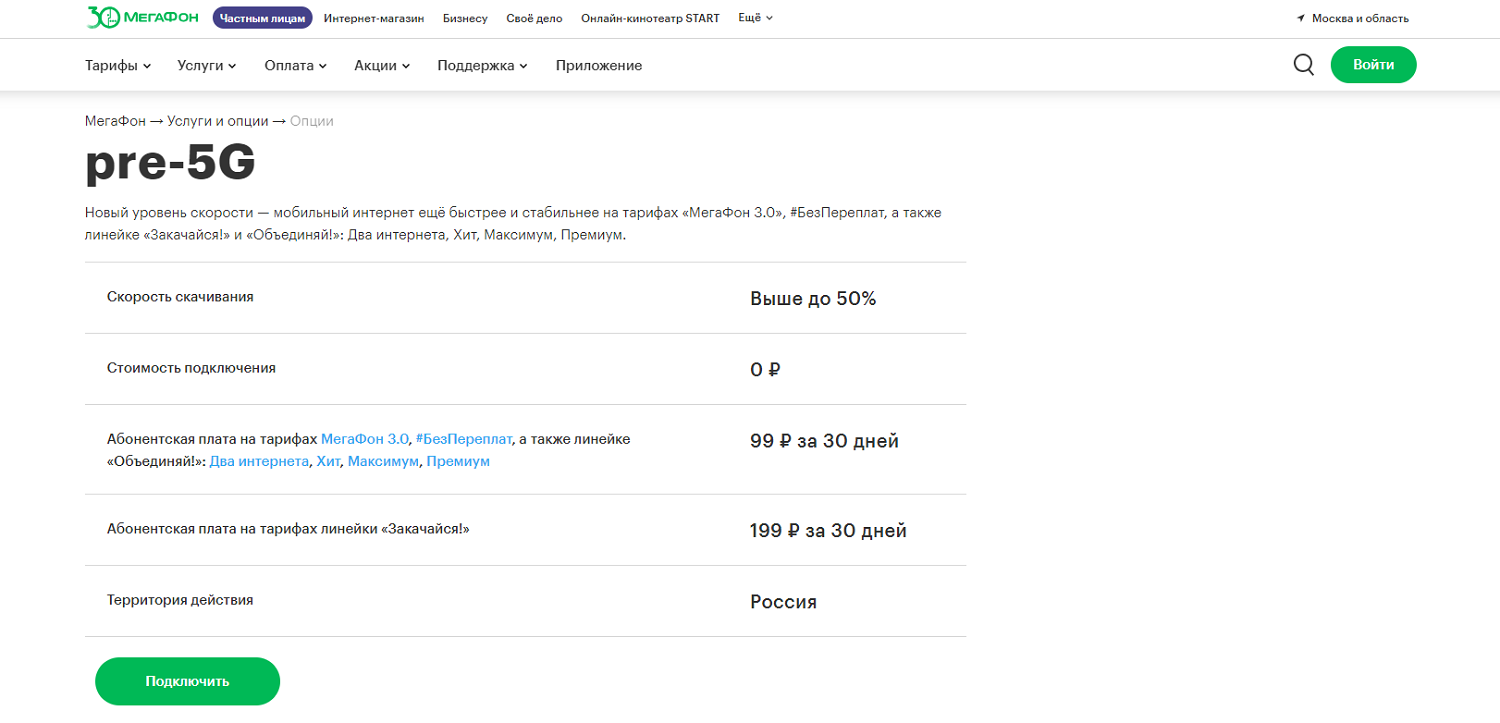Change region Москва и область

tap(1360, 18)
